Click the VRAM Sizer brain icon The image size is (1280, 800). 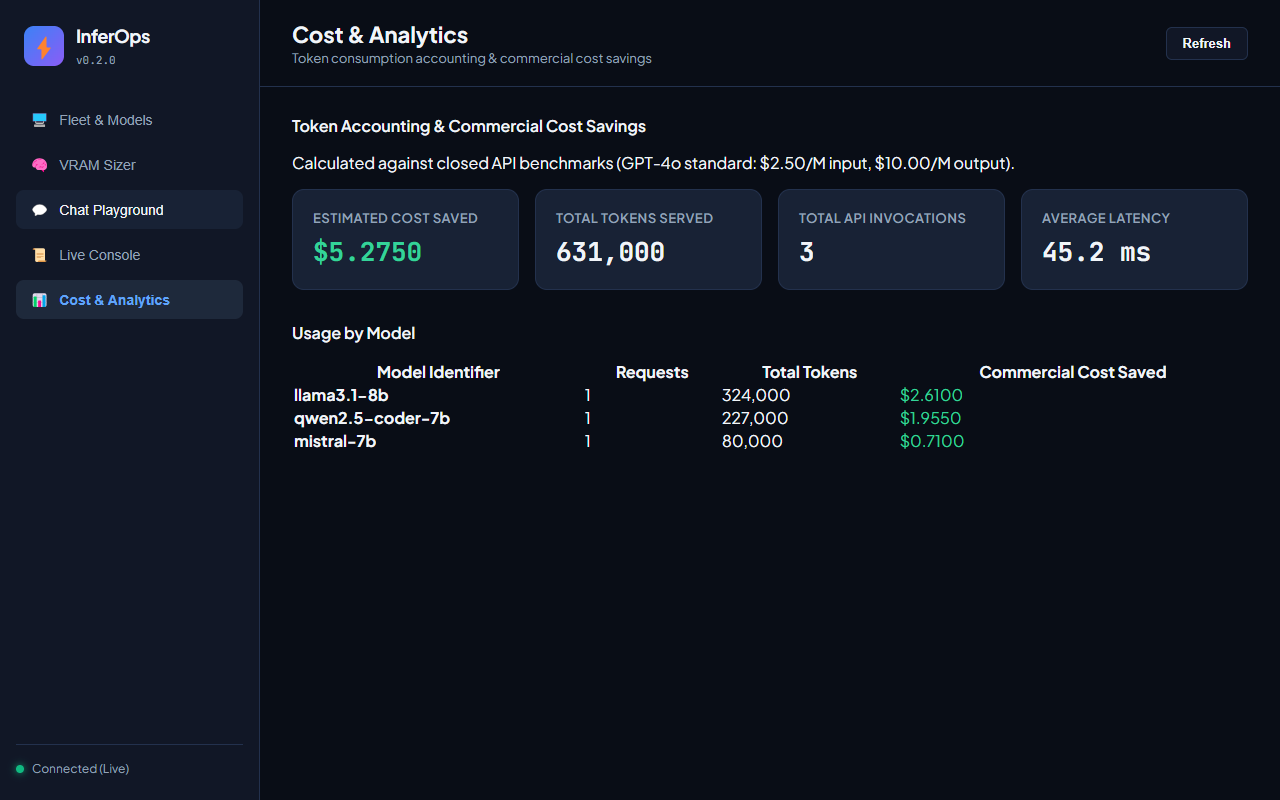[40, 165]
